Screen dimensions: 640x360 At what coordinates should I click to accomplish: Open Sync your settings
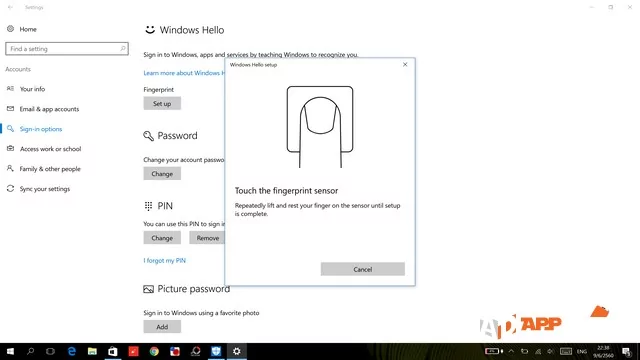44,189
